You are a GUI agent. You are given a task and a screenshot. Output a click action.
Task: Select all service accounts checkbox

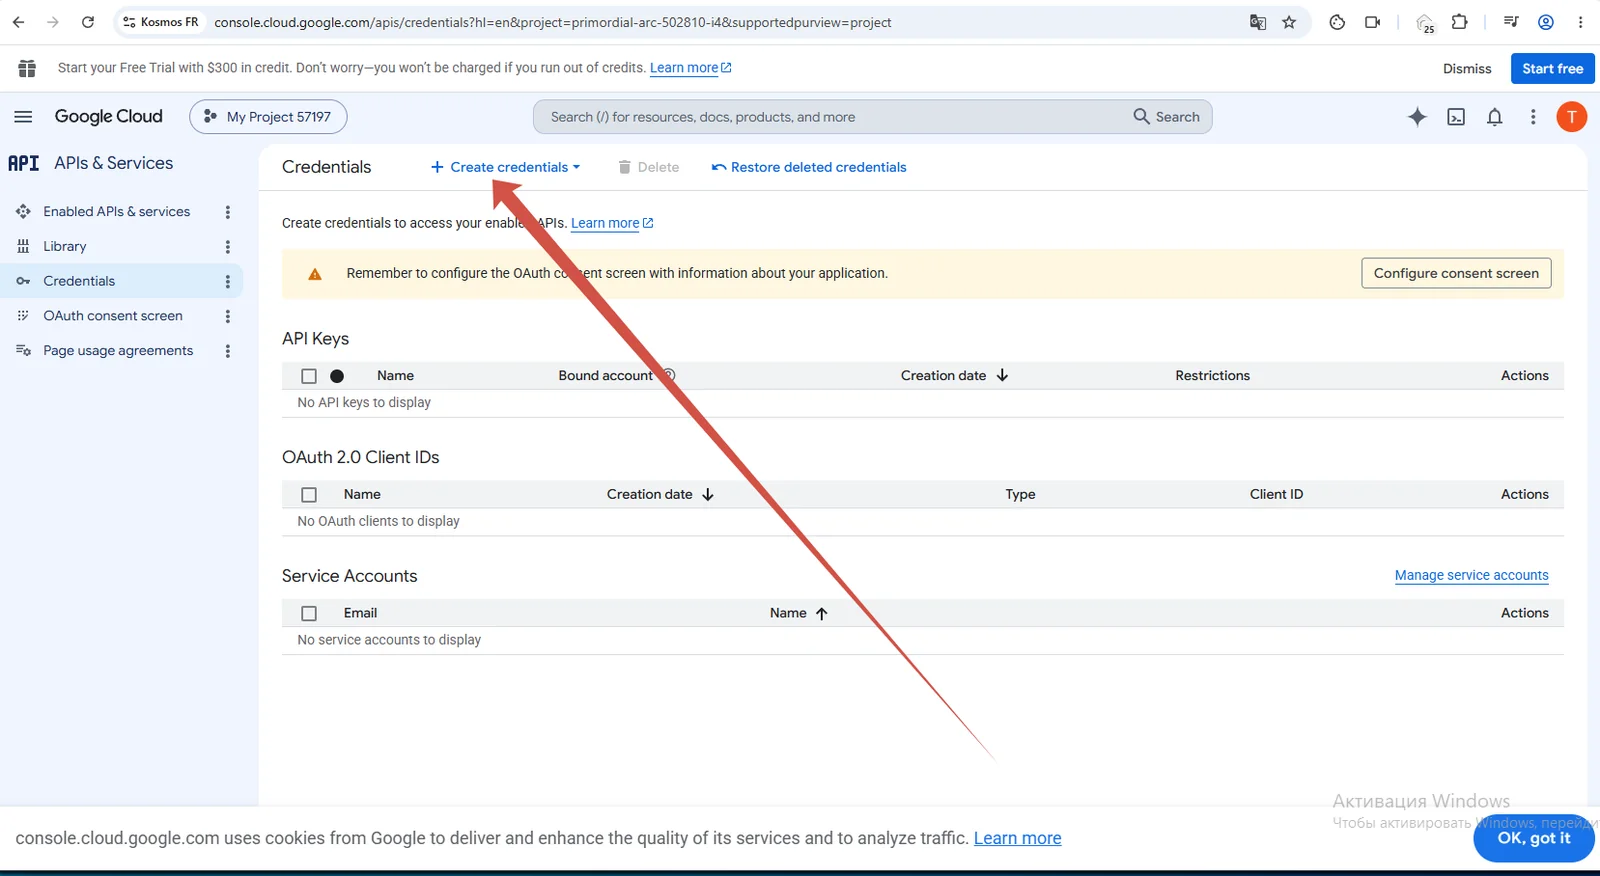tap(309, 614)
